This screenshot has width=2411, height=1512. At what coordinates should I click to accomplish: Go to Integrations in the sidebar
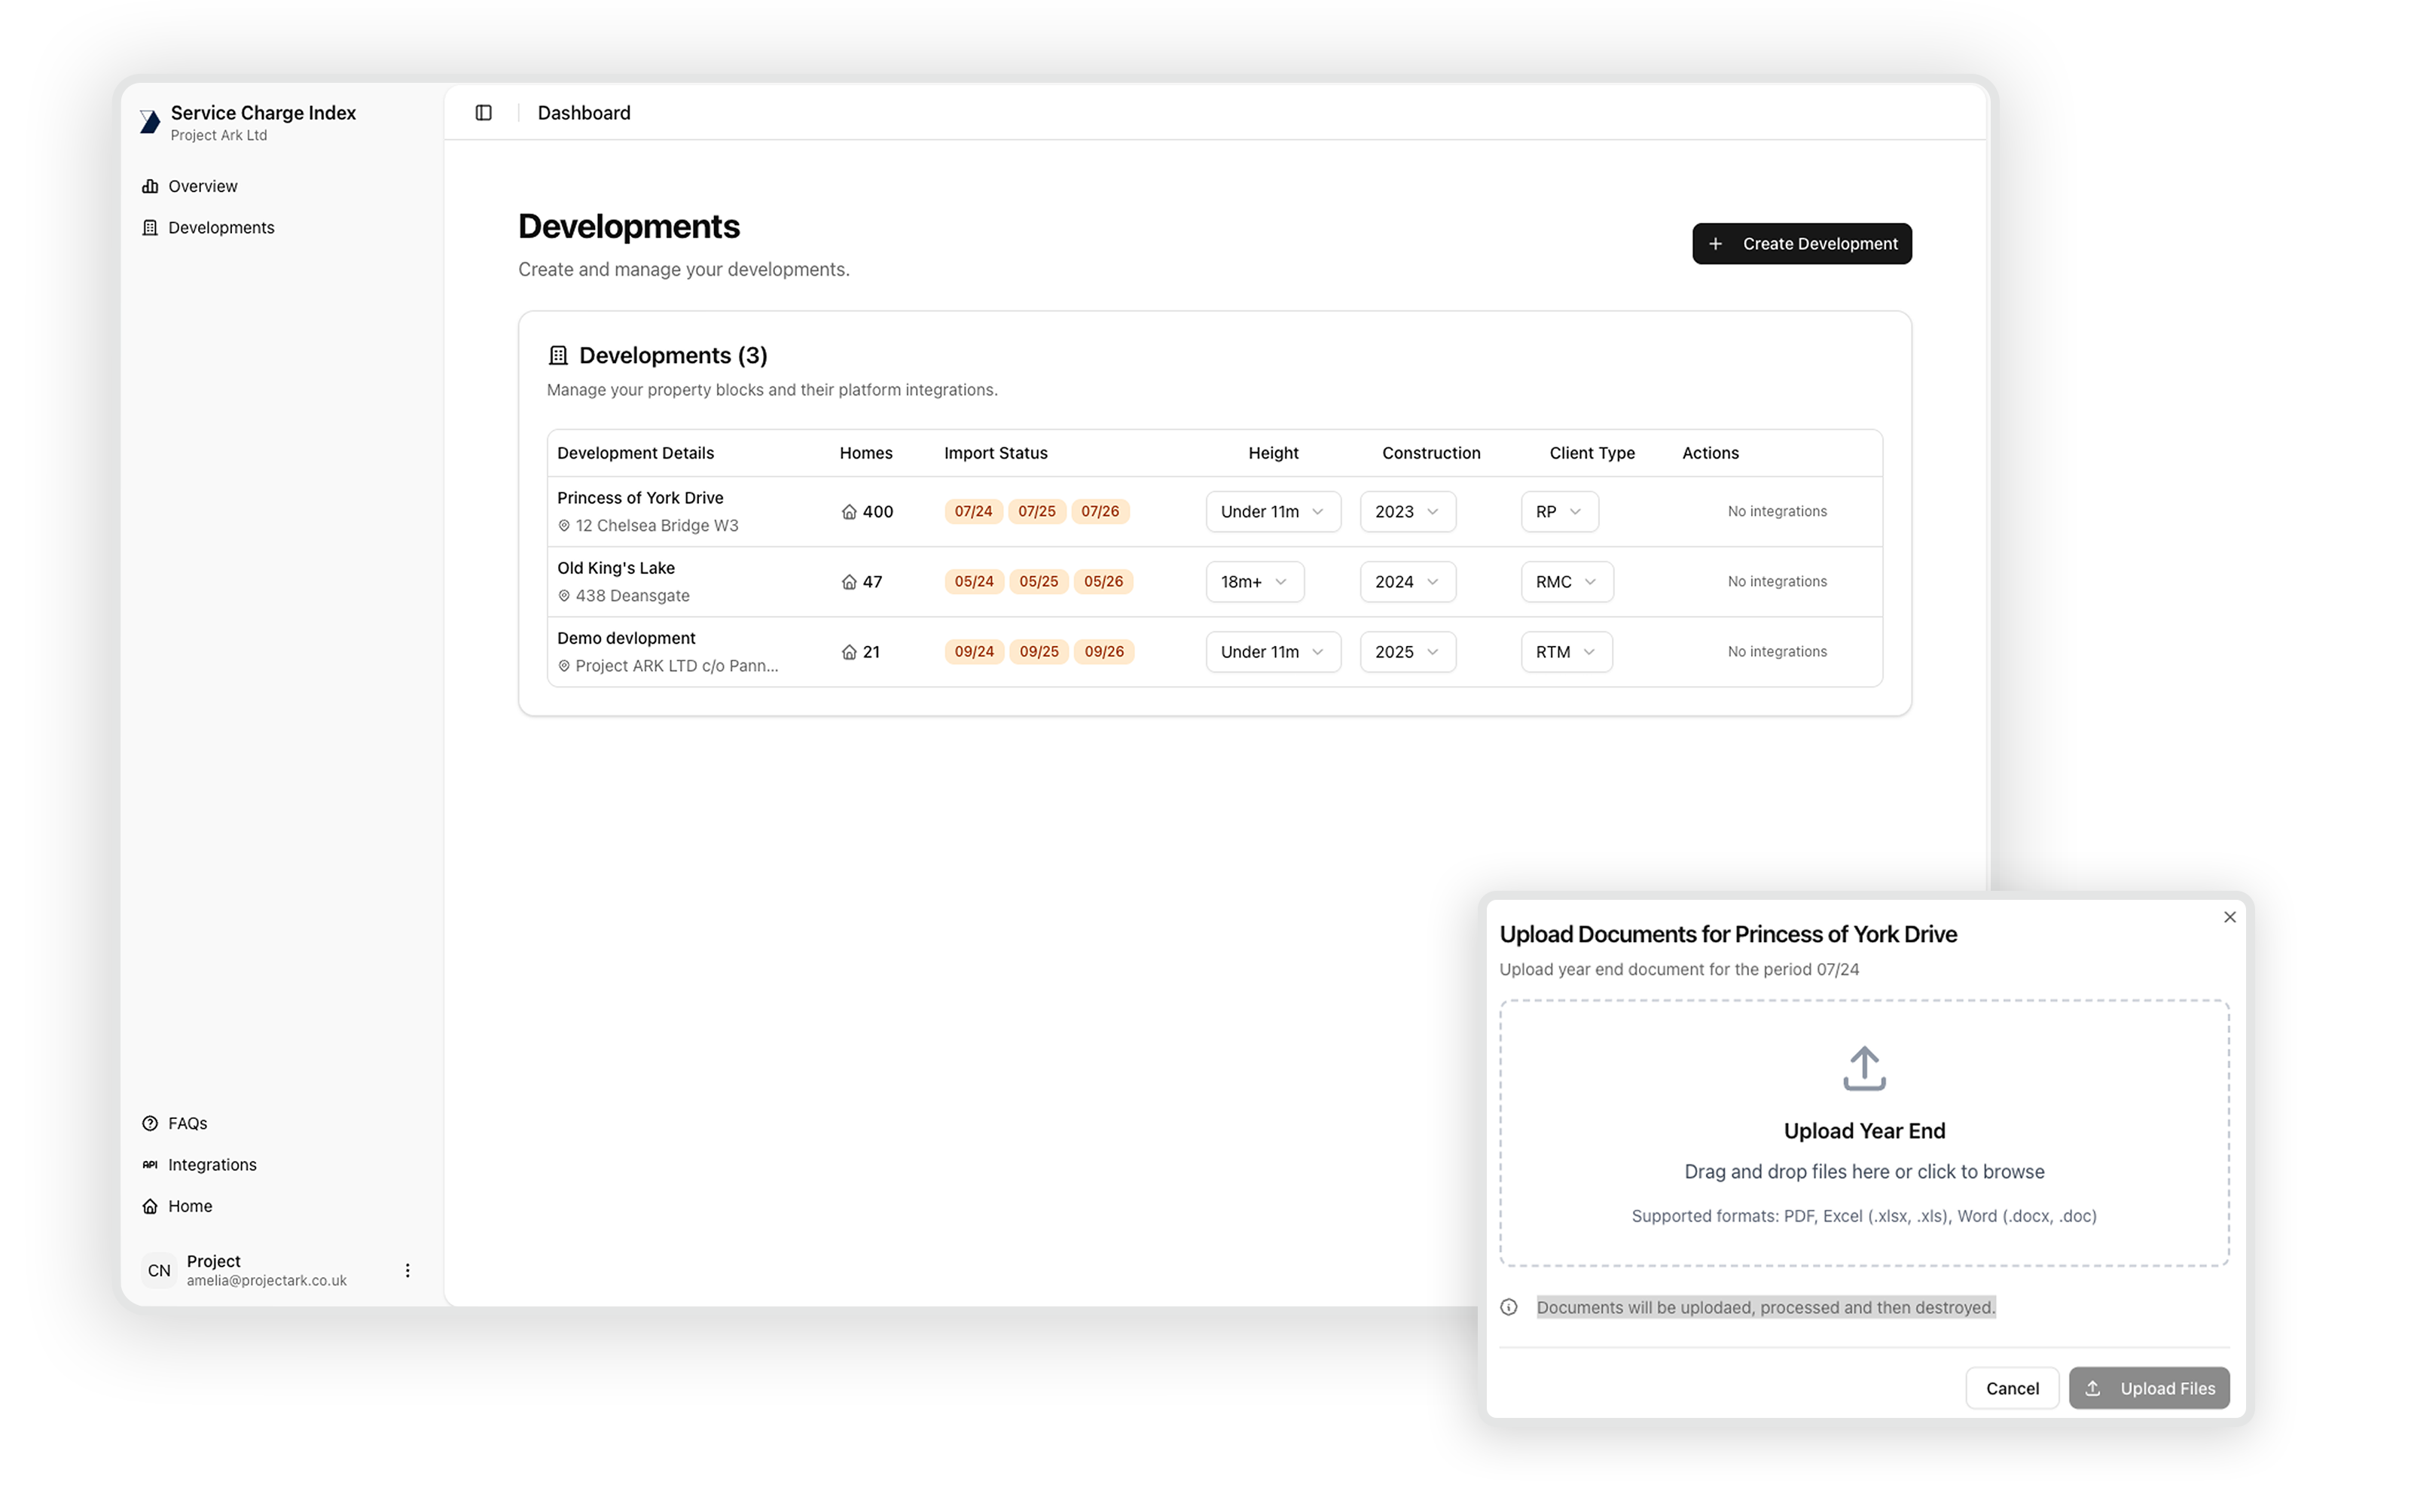click(212, 1164)
